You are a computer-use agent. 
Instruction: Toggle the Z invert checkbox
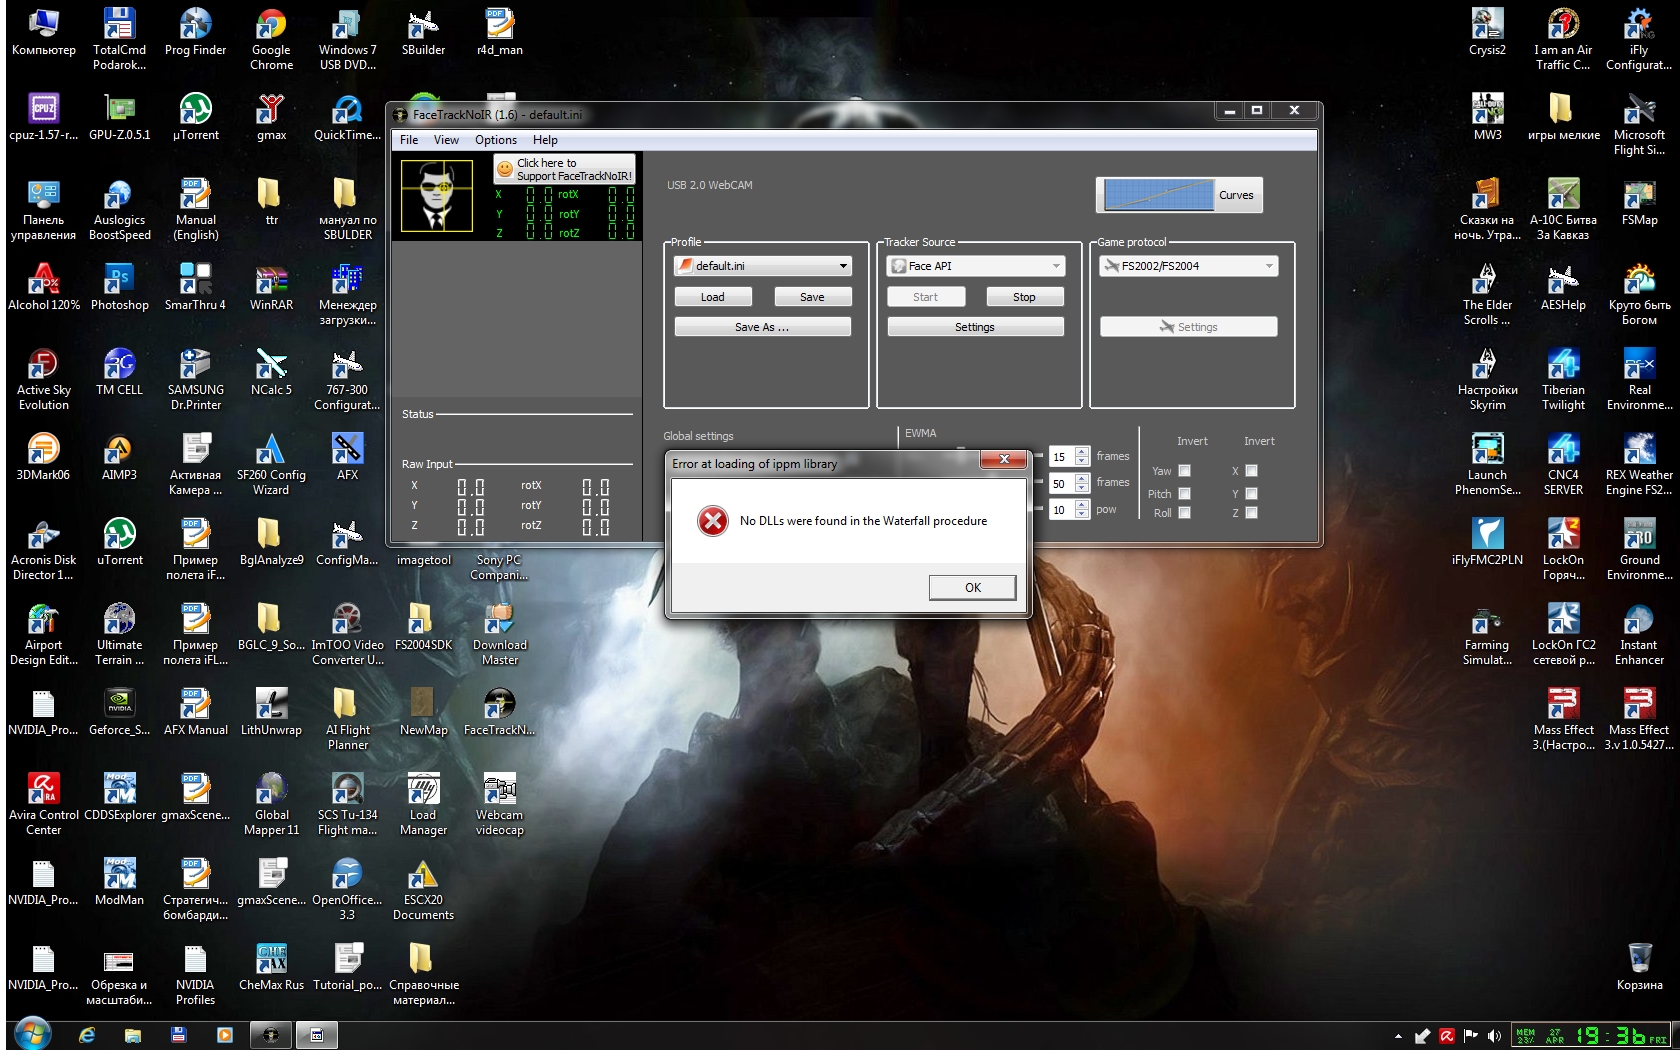(1251, 513)
